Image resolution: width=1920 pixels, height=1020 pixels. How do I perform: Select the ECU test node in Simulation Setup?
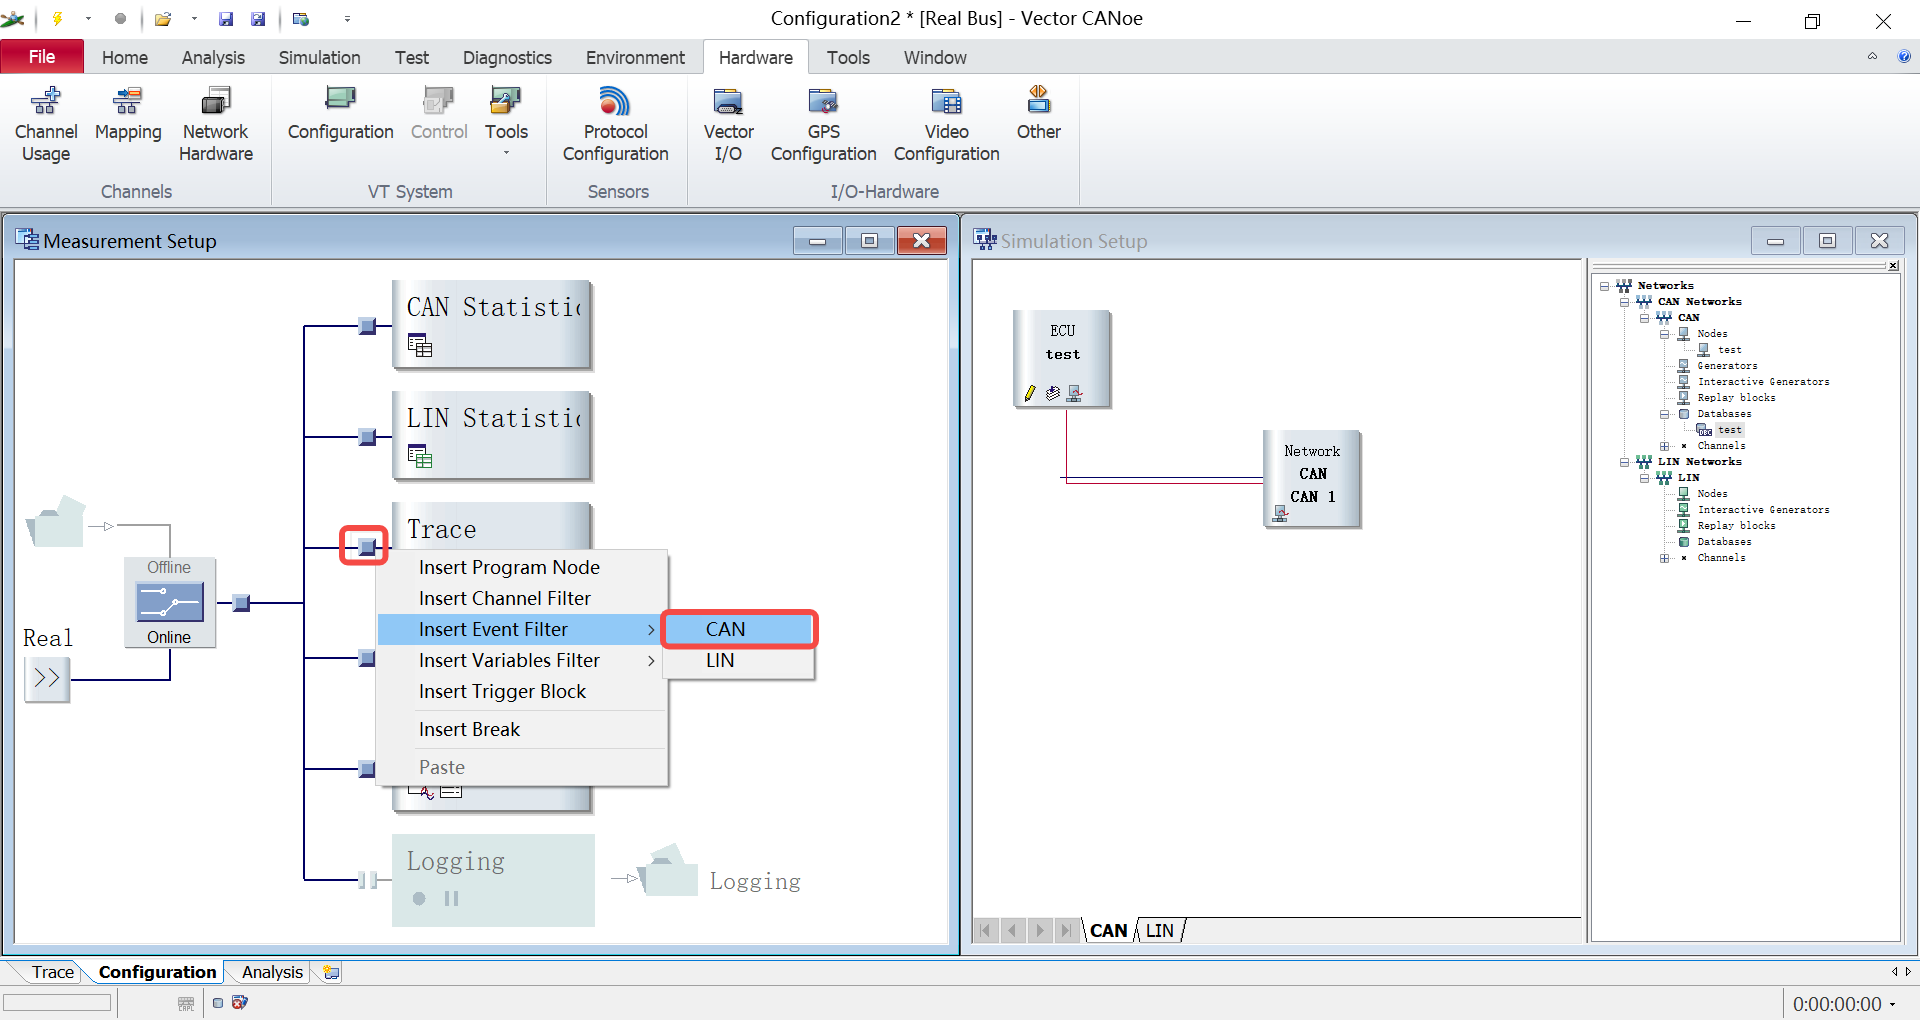click(1062, 358)
